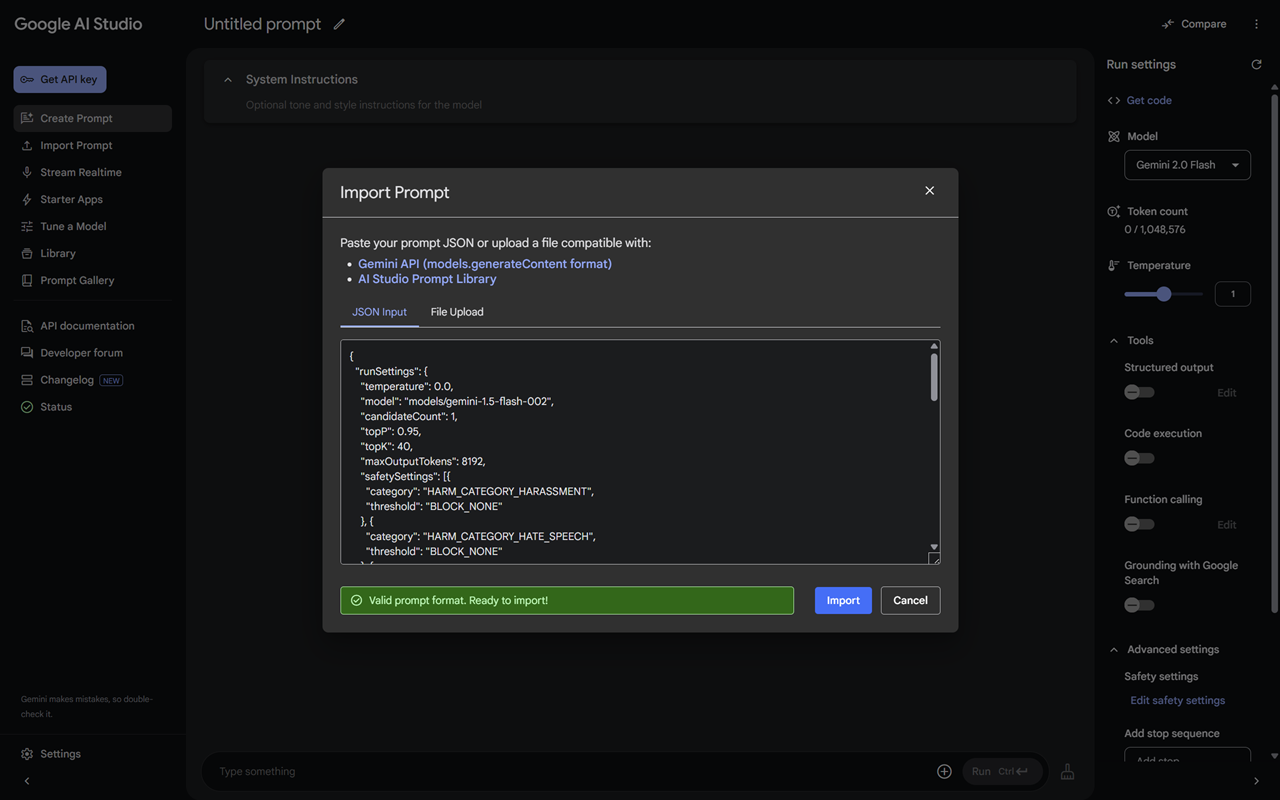1280x800 pixels.
Task: Collapse the Advanced settings section
Action: (1114, 649)
